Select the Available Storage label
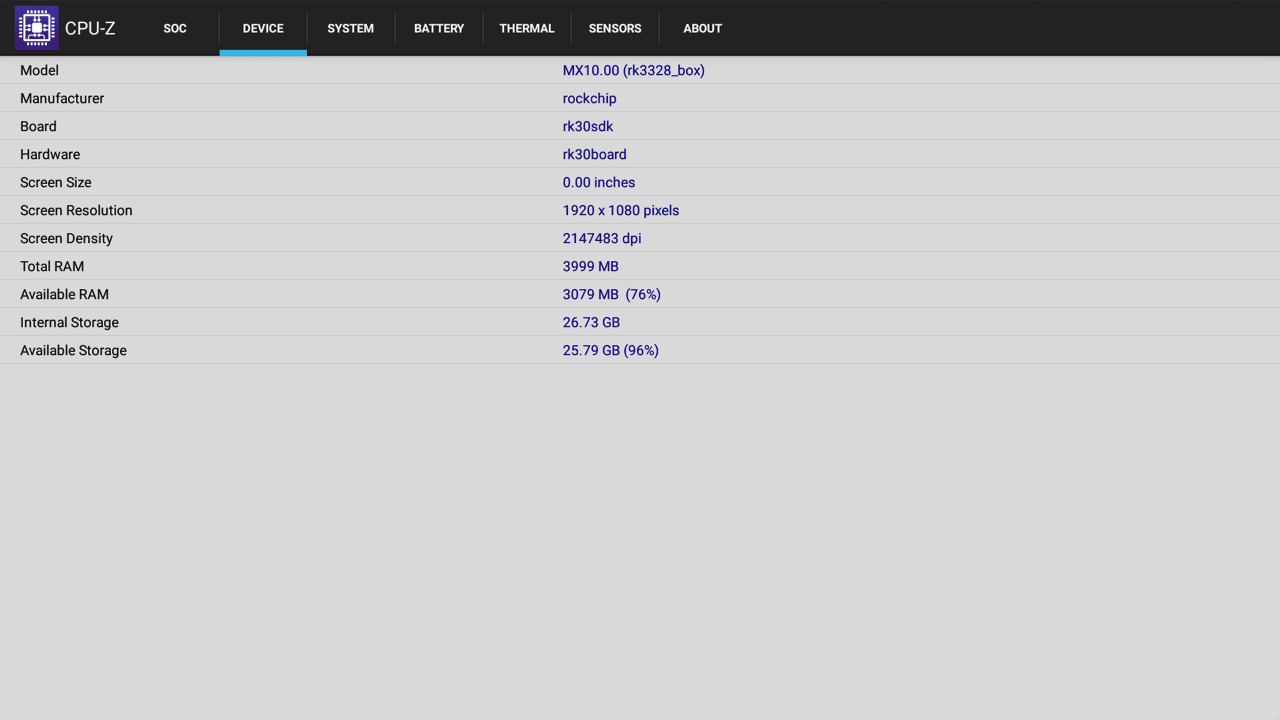The height and width of the screenshot is (720, 1280). tap(73, 350)
